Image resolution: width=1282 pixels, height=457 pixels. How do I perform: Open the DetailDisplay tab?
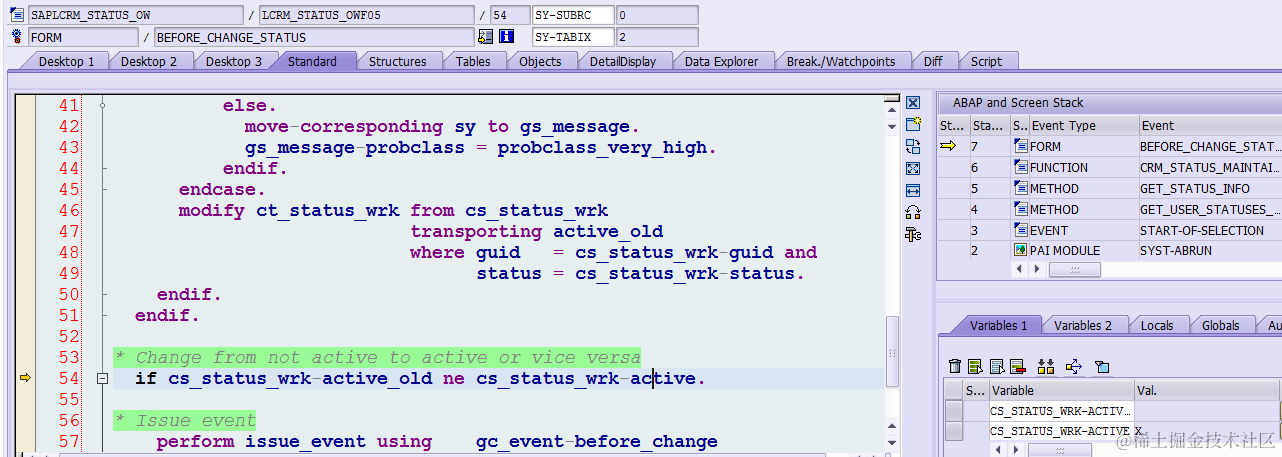(623, 61)
